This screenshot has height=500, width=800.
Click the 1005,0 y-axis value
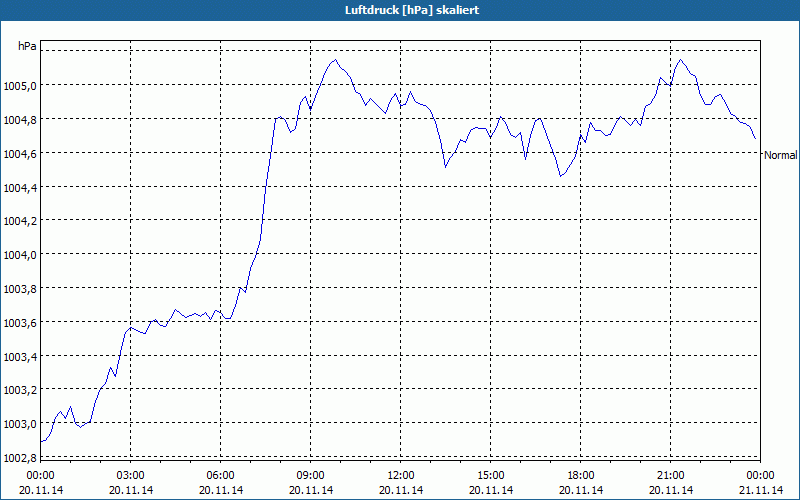[x=20, y=86]
